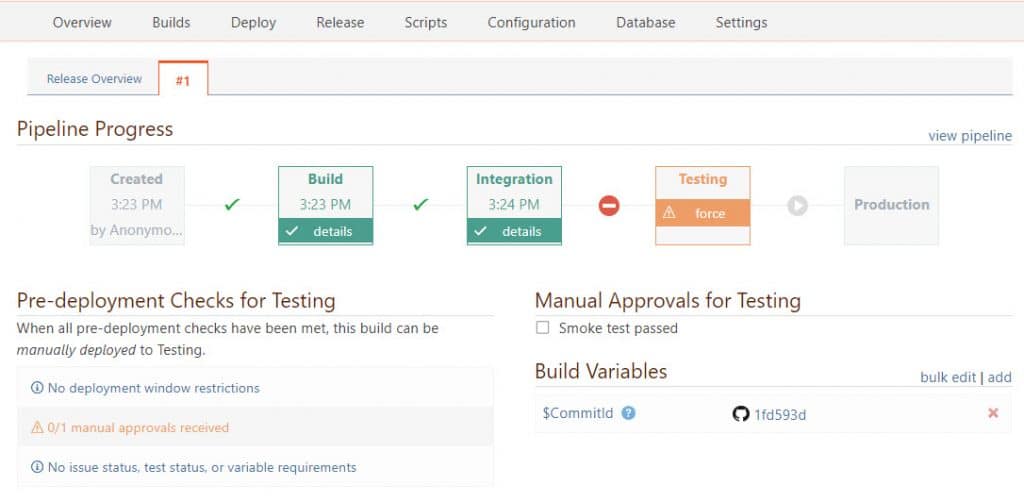The width and height of the screenshot is (1024, 502).
Task: Open the Database menu item
Action: [645, 22]
